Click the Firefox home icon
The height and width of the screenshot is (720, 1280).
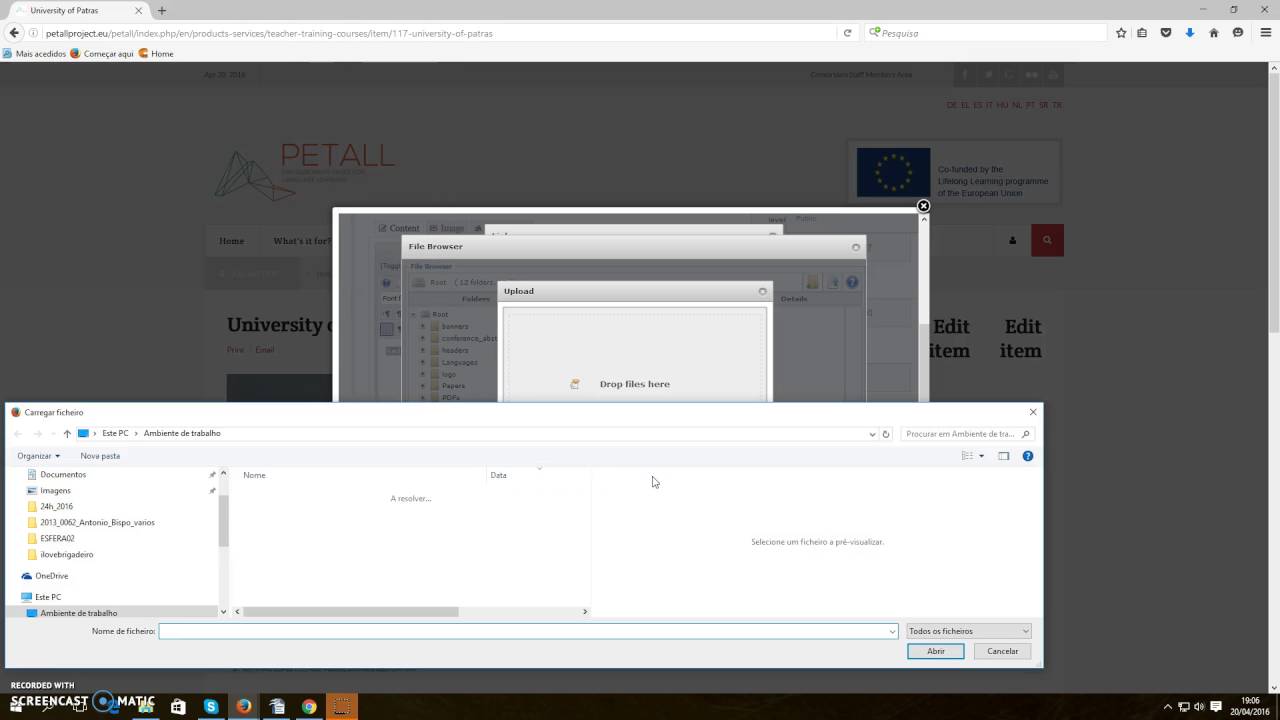1214,33
